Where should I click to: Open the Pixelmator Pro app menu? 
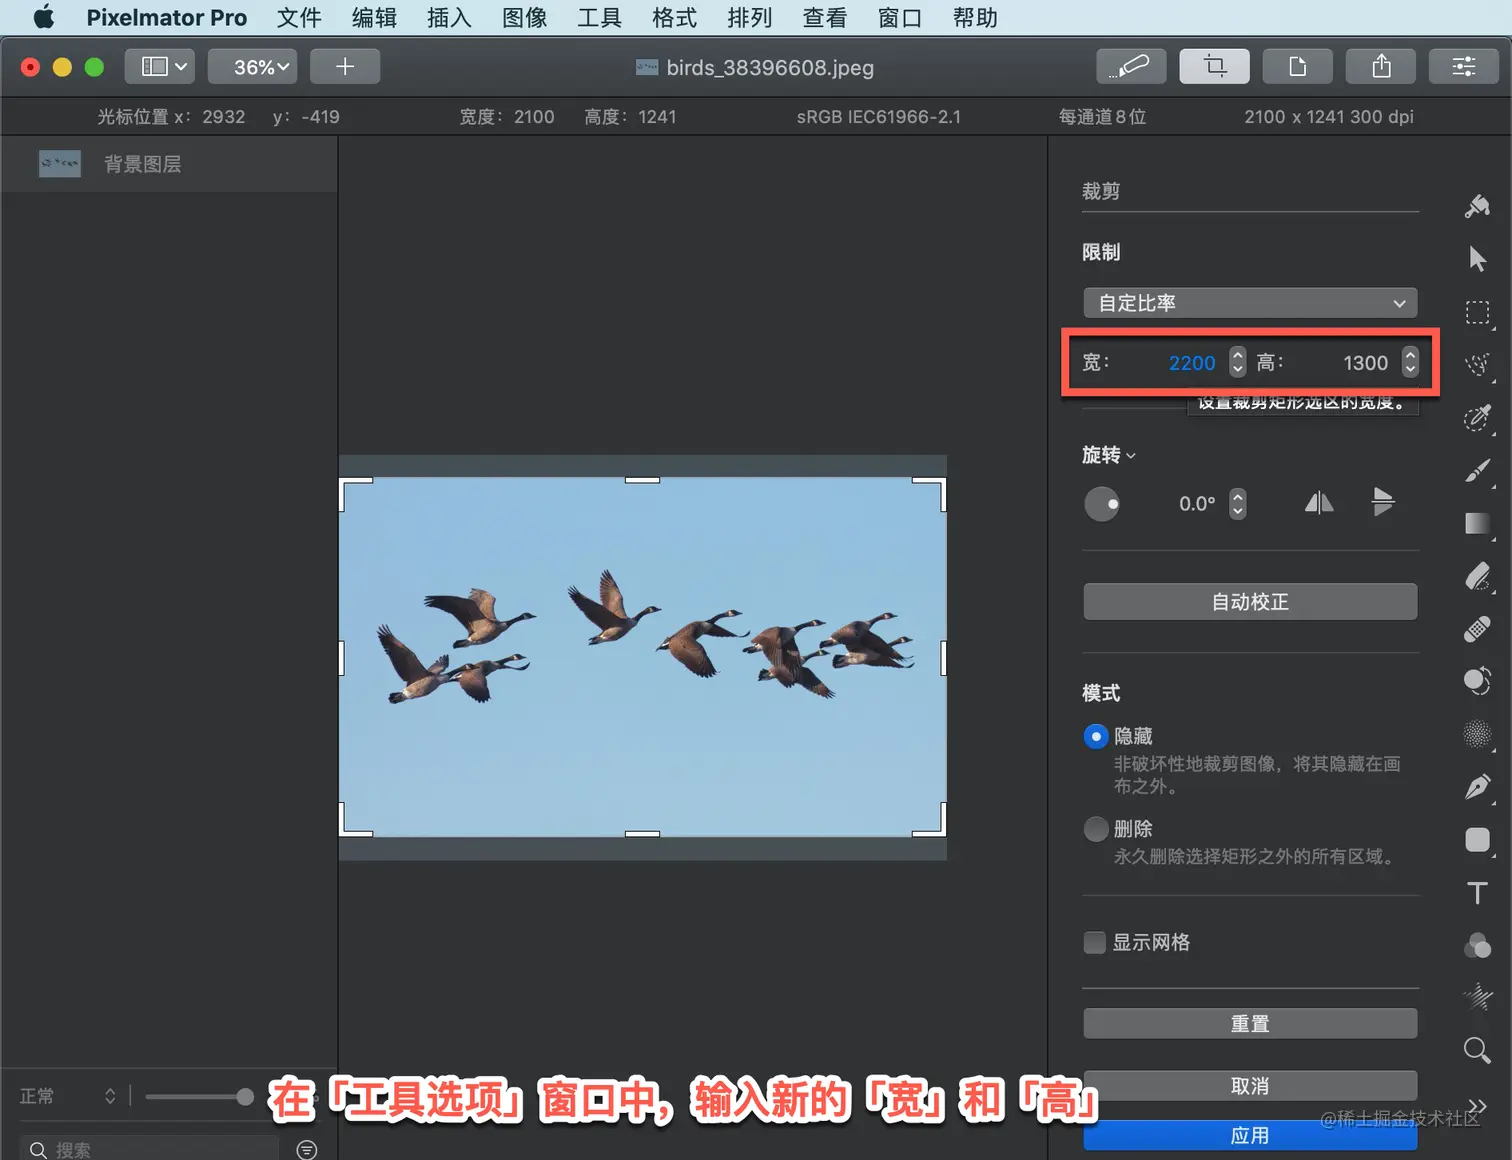pos(166,18)
